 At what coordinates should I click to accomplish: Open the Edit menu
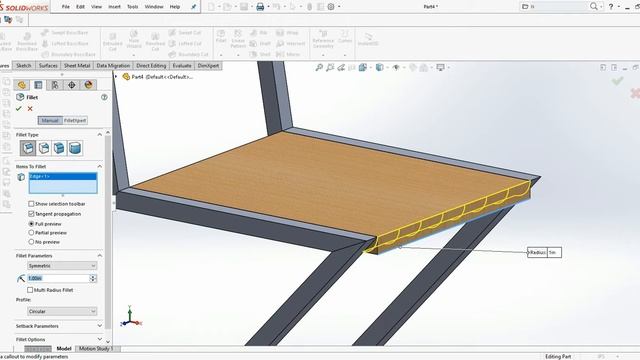80,7
